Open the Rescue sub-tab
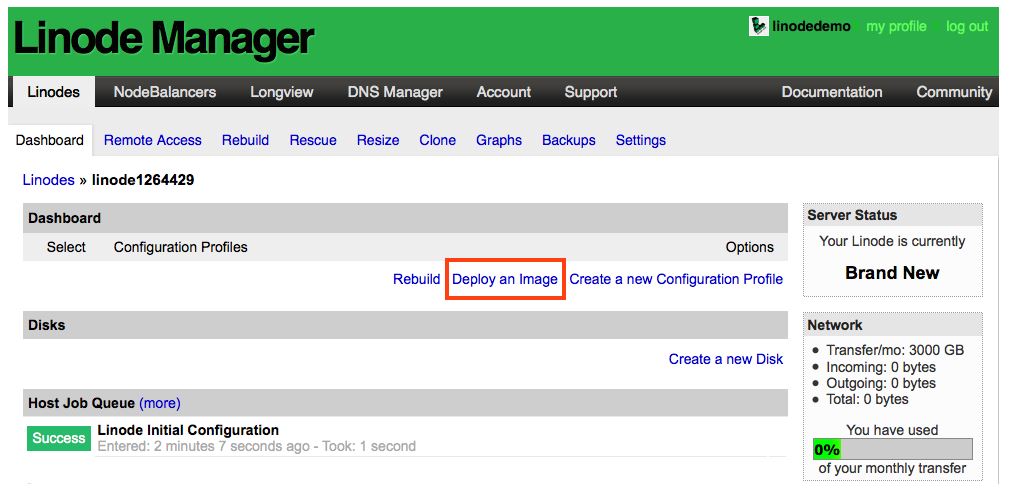The image size is (1016, 504). tap(313, 140)
